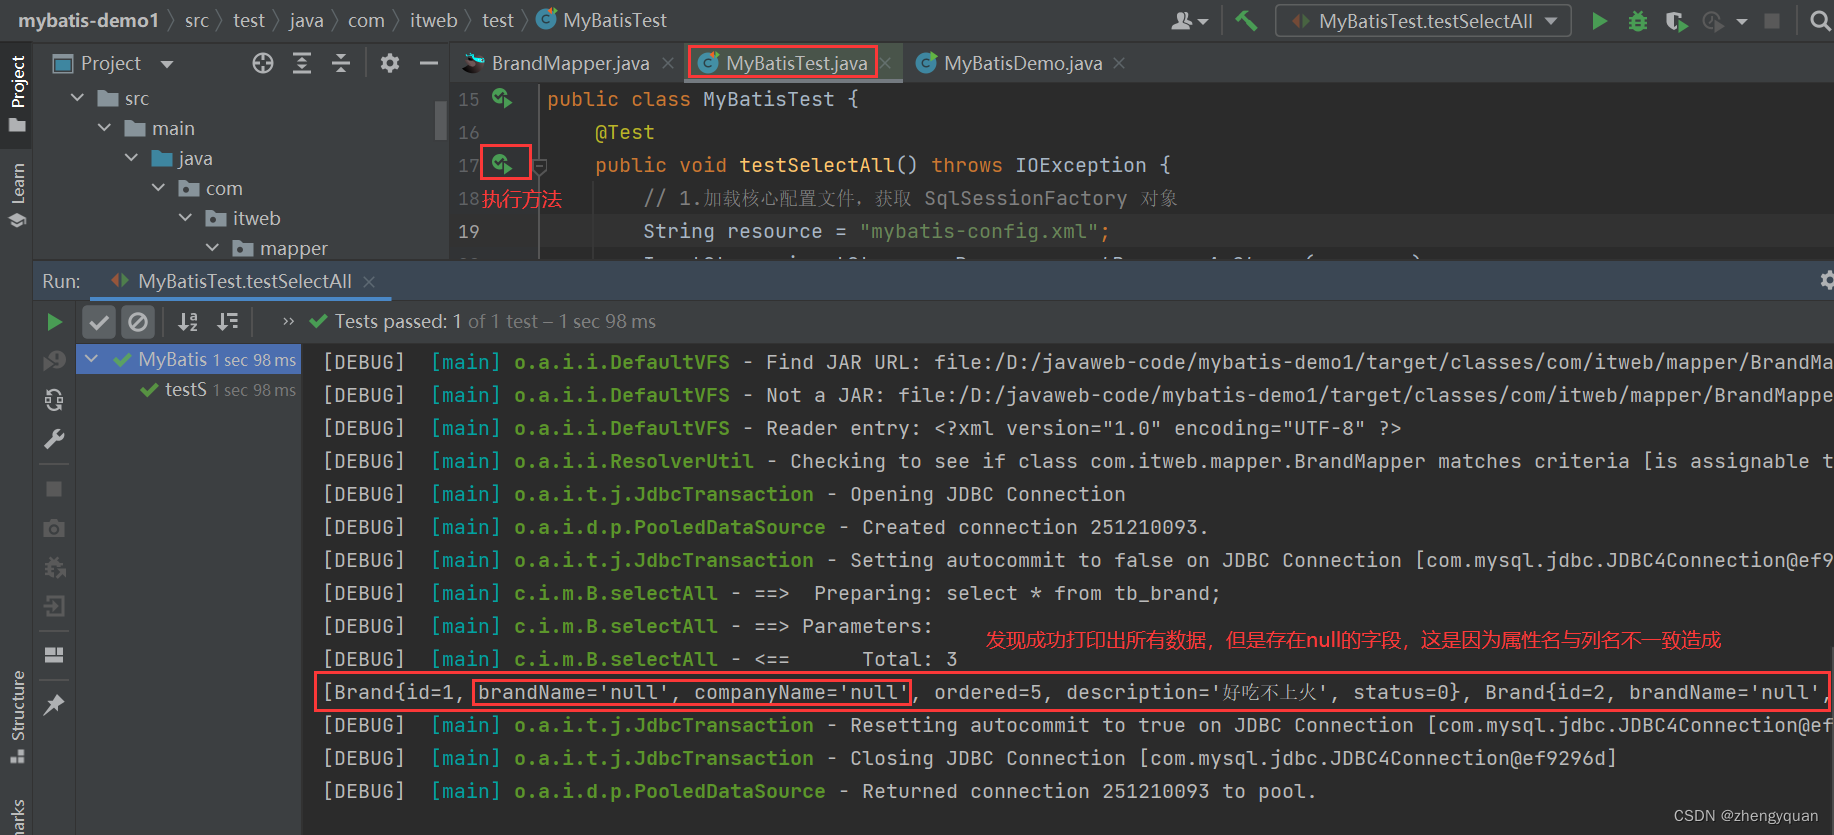
Task: Open the Project tool window stripe
Action: [17, 94]
